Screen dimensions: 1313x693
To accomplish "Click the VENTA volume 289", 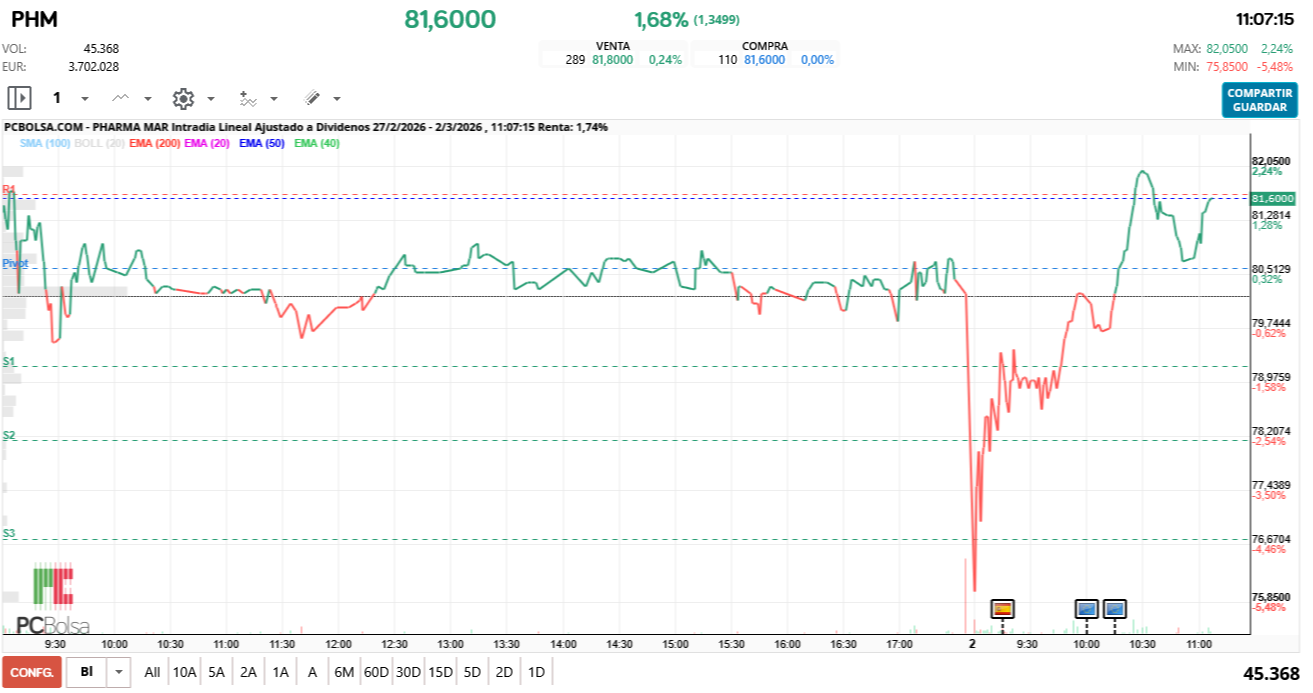I will (x=575, y=60).
